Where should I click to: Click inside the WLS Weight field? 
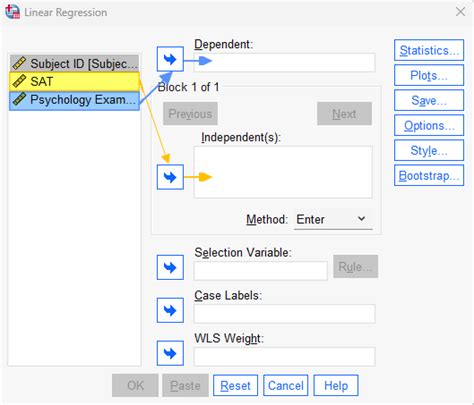pyautogui.click(x=284, y=357)
